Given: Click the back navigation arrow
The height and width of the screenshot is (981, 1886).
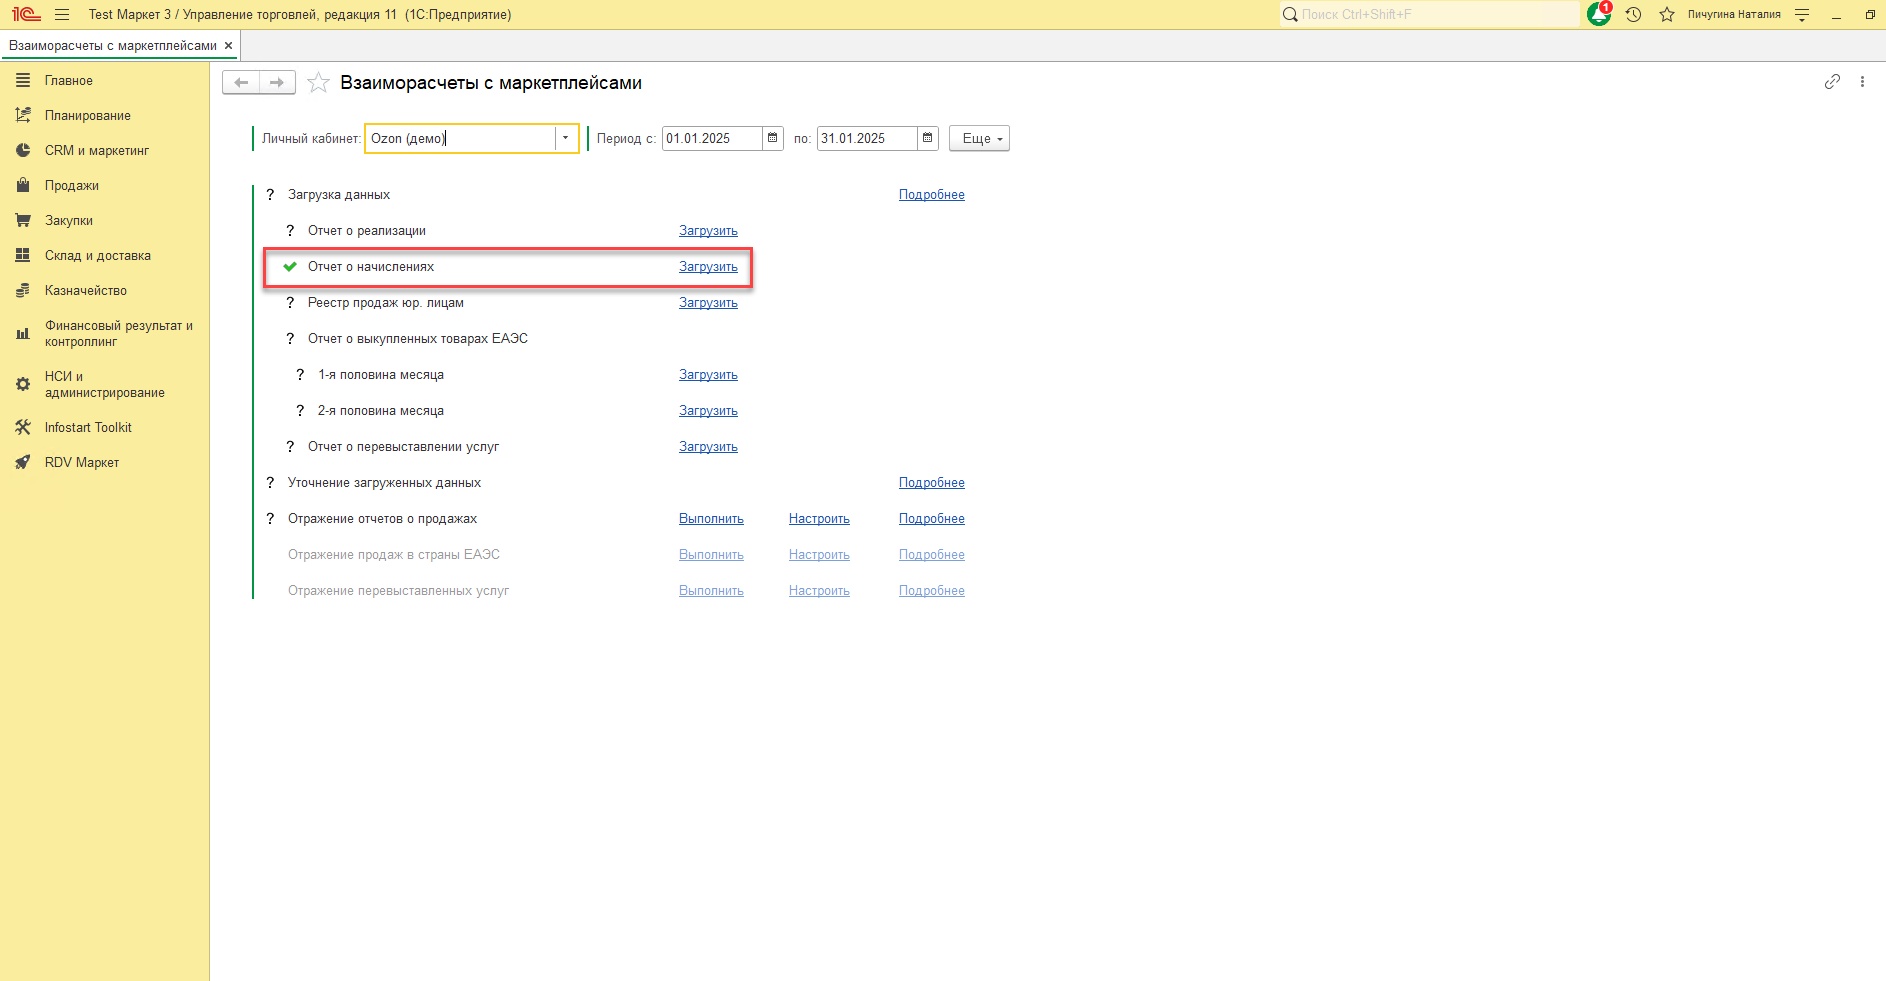Looking at the screenshot, I should click(x=241, y=83).
